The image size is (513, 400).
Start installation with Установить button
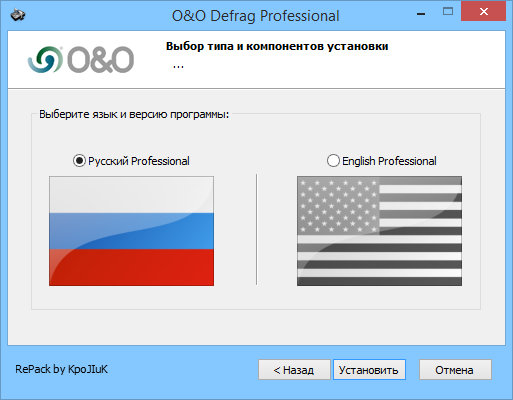point(369,370)
